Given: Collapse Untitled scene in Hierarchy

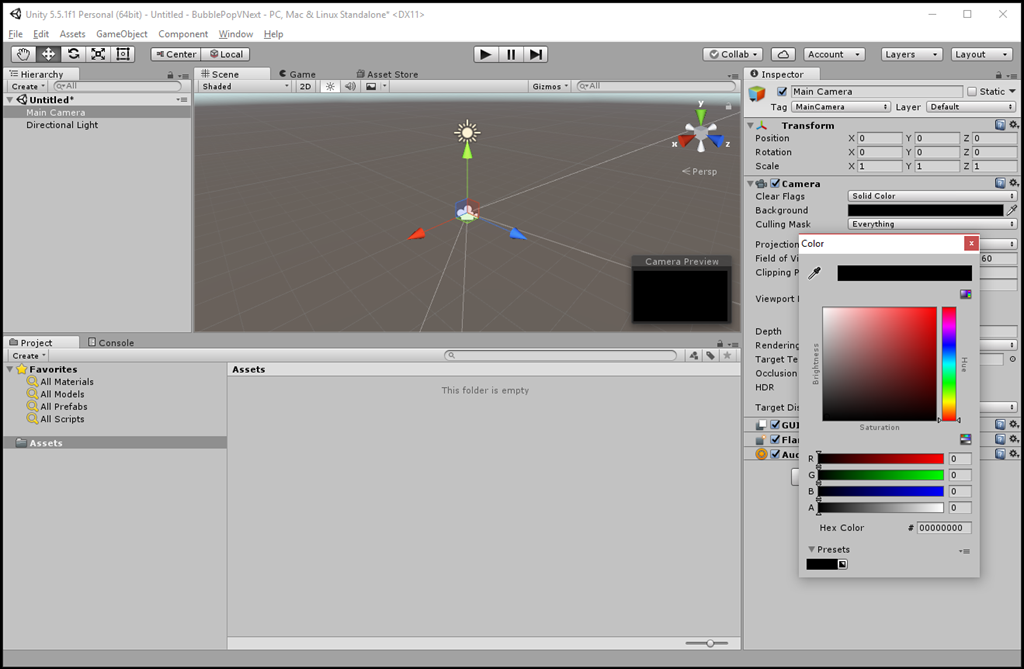Looking at the screenshot, I should (10, 100).
